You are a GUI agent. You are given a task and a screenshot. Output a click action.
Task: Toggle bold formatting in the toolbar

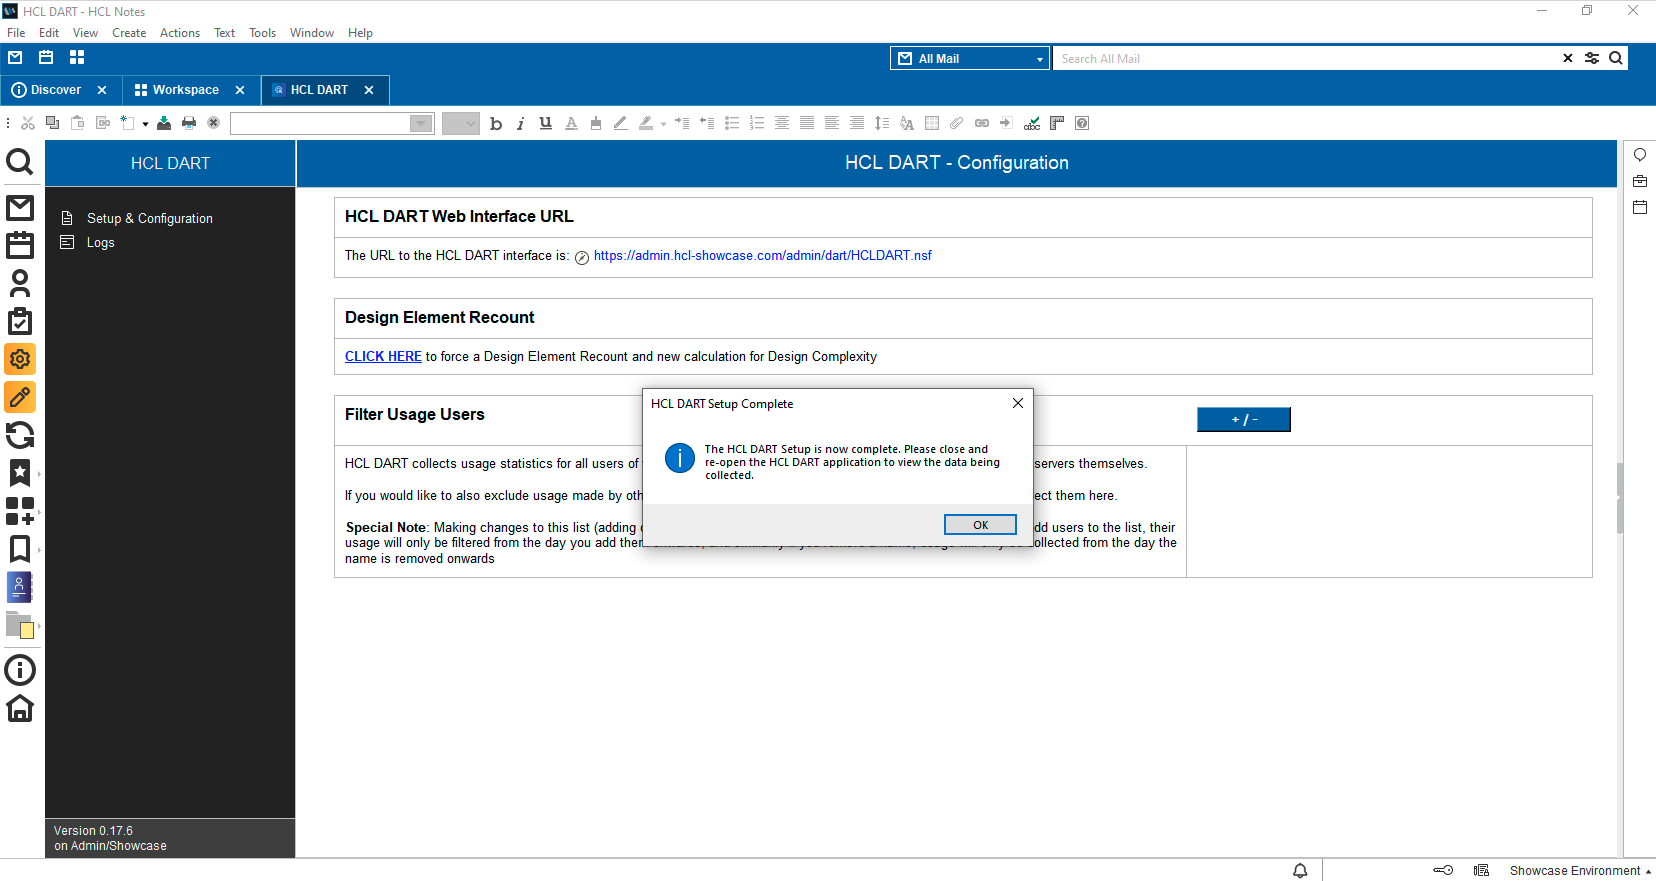pos(496,124)
